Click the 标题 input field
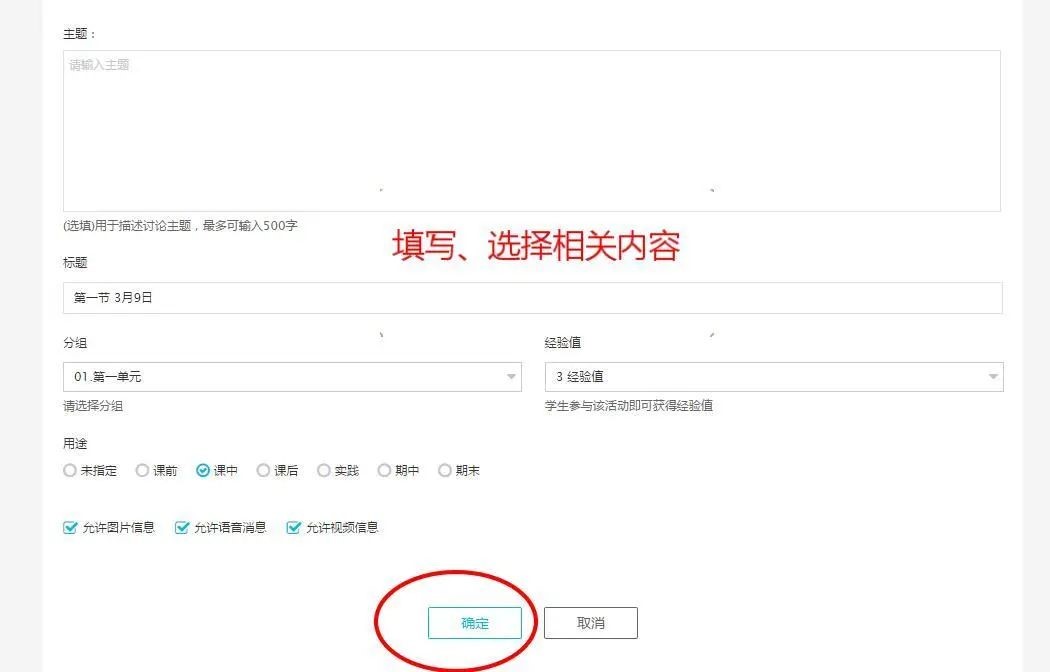The image size is (1050, 672). point(531,298)
